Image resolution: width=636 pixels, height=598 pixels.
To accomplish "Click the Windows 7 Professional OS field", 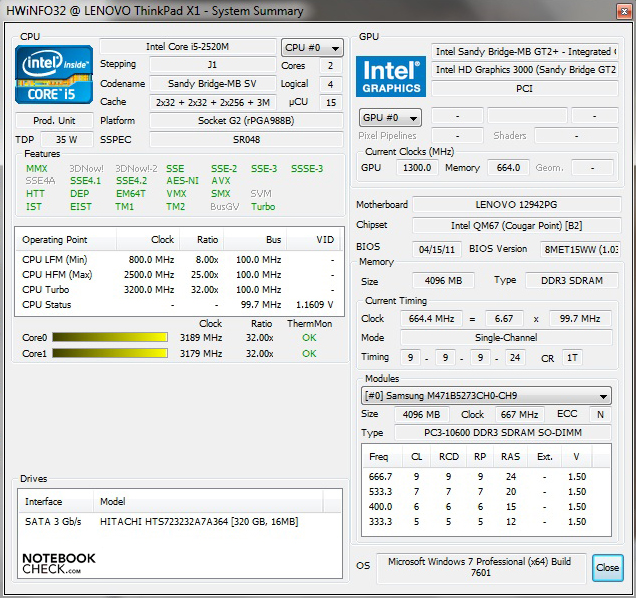I will click(481, 567).
